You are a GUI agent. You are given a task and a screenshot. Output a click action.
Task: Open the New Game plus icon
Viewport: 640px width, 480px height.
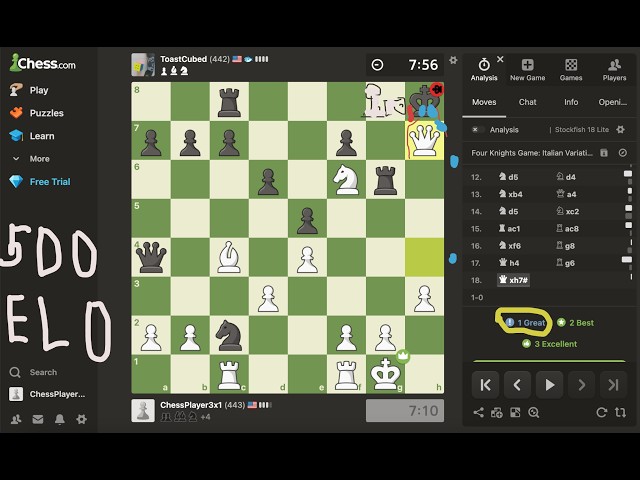[x=527, y=64]
